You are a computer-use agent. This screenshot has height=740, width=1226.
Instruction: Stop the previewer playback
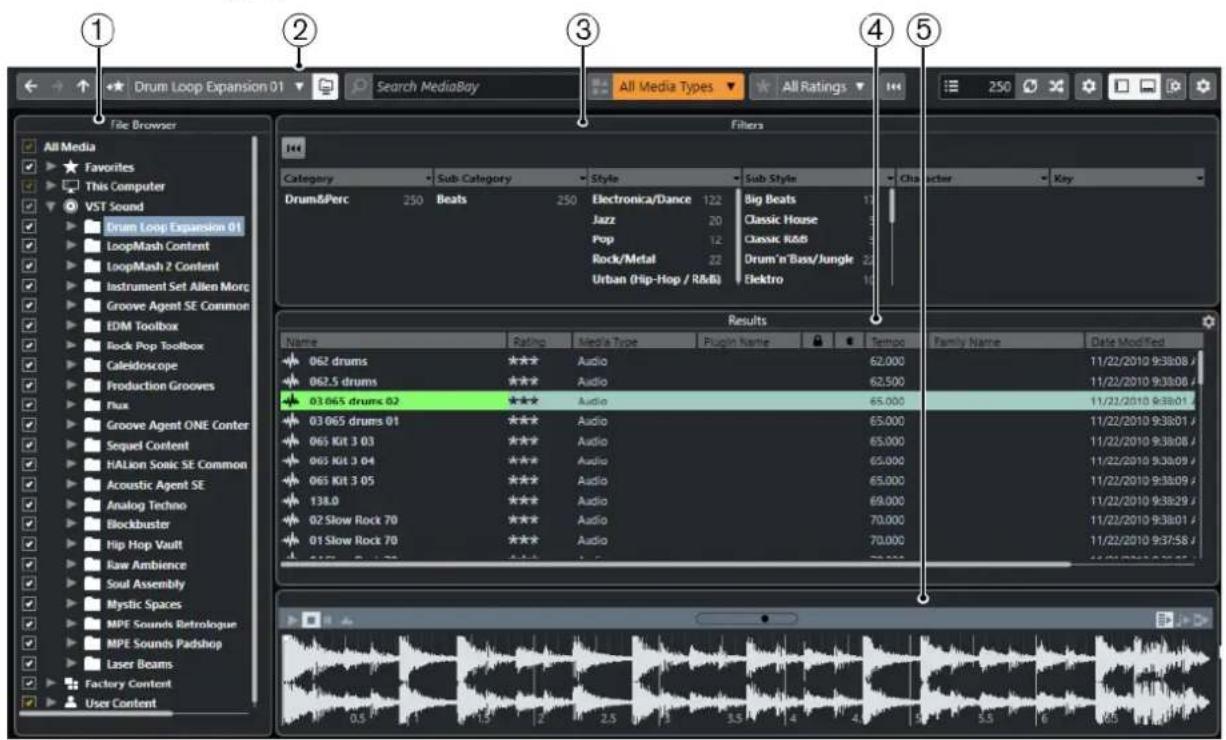[309, 620]
